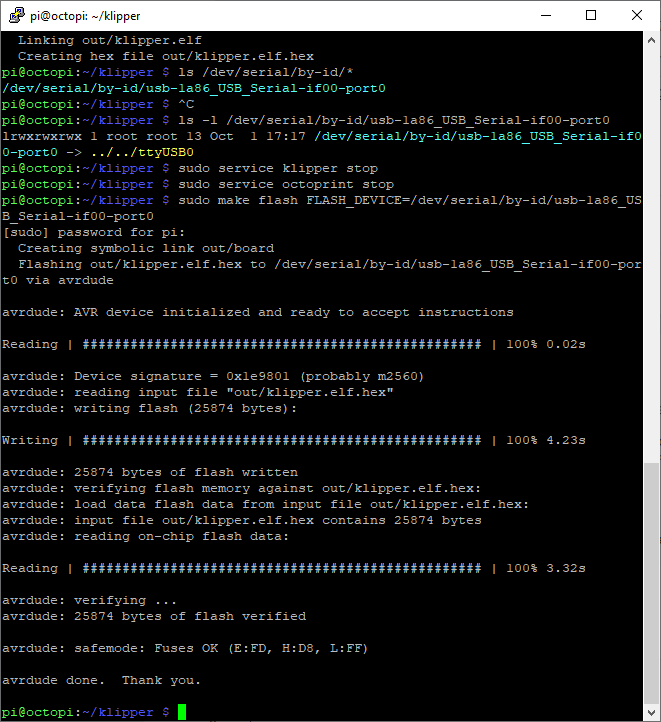The height and width of the screenshot is (722, 661).
Task: Maximize the pi@octopi terminal window
Action: pos(591,15)
